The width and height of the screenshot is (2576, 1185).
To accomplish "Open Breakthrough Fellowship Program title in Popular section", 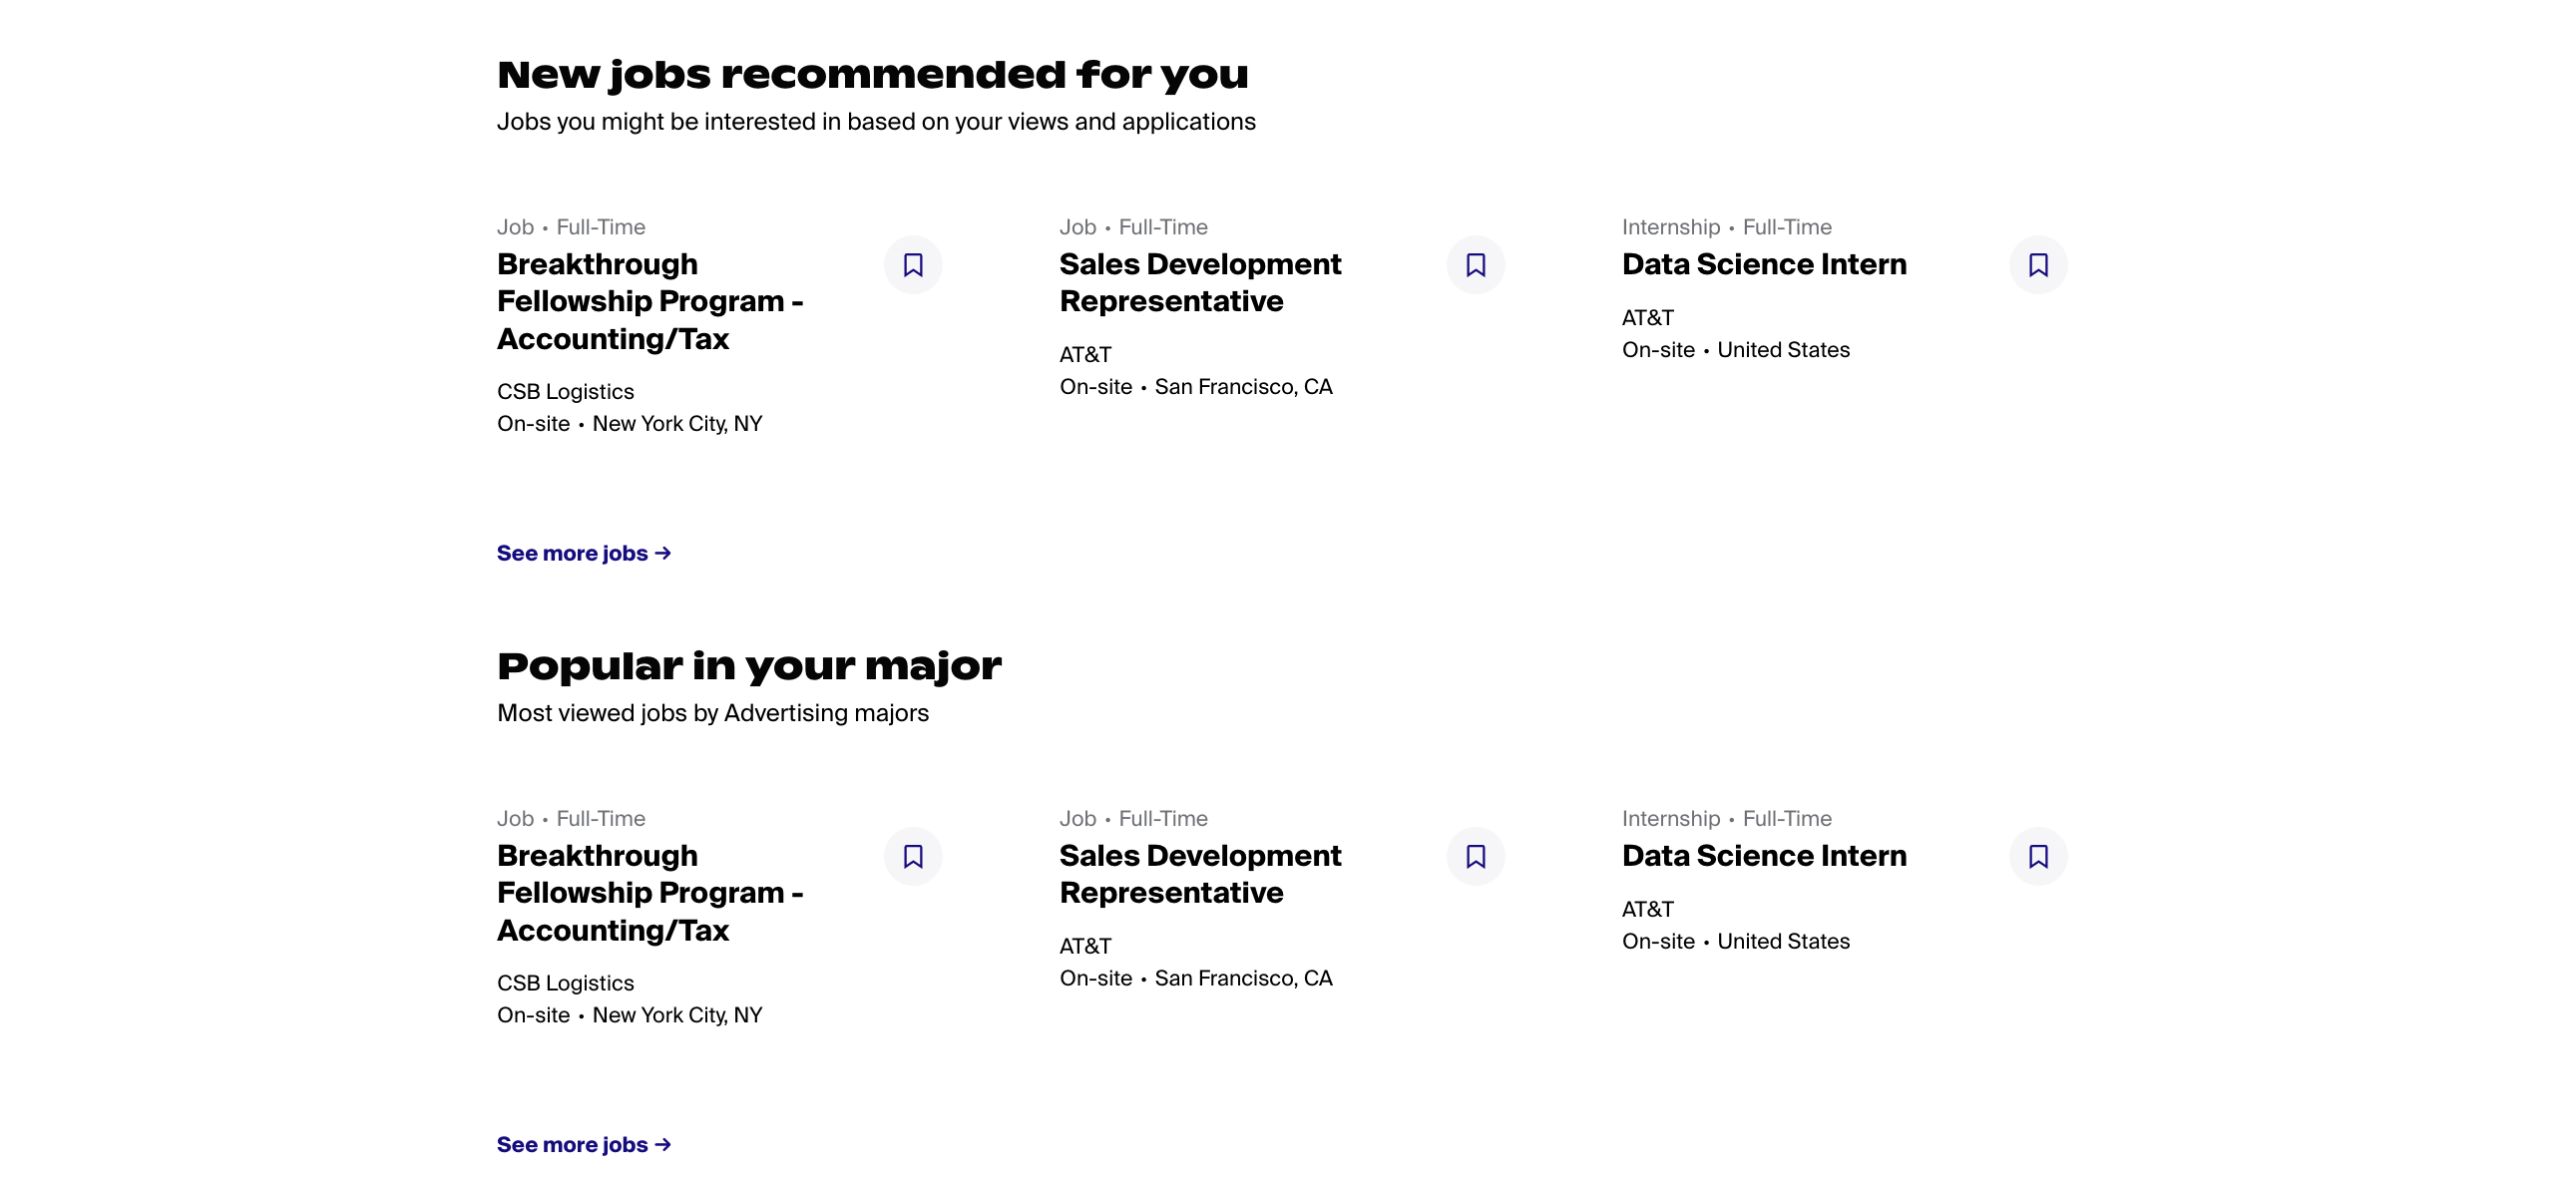I will (650, 892).
